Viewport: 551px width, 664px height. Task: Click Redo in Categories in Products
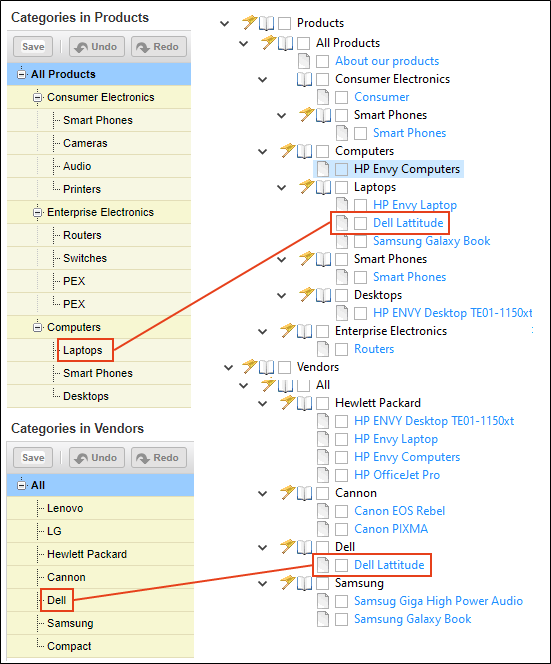[x=159, y=47]
